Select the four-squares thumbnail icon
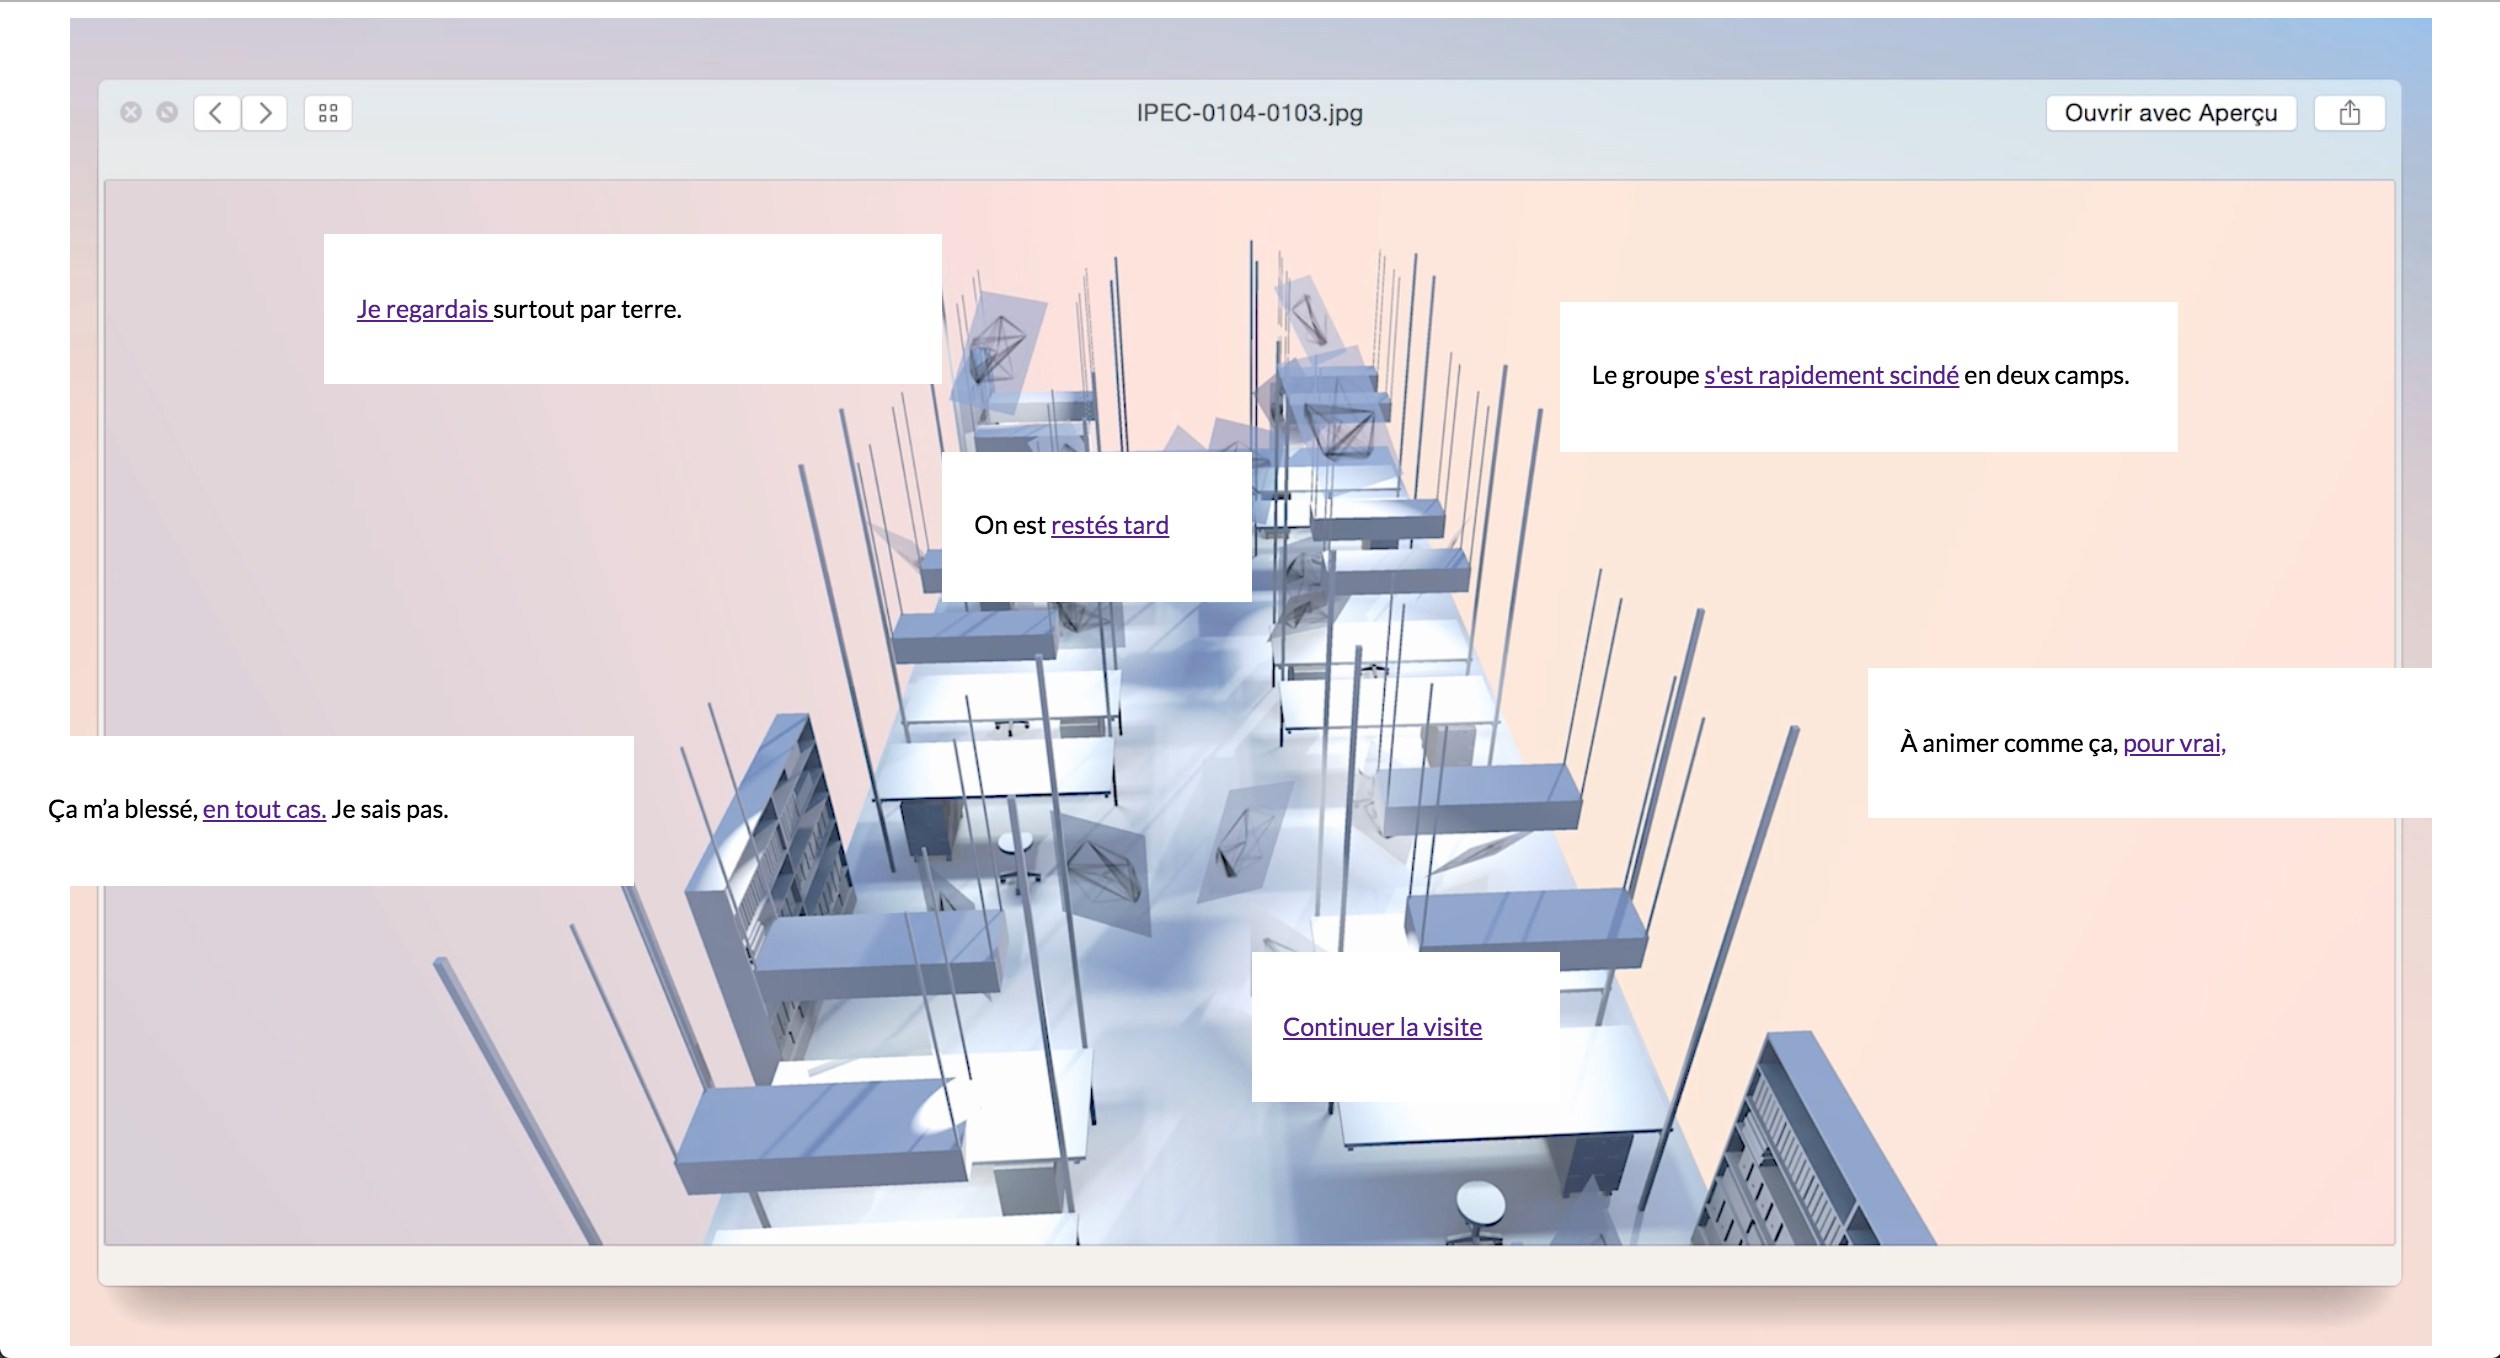This screenshot has height=1358, width=2500. click(x=327, y=113)
